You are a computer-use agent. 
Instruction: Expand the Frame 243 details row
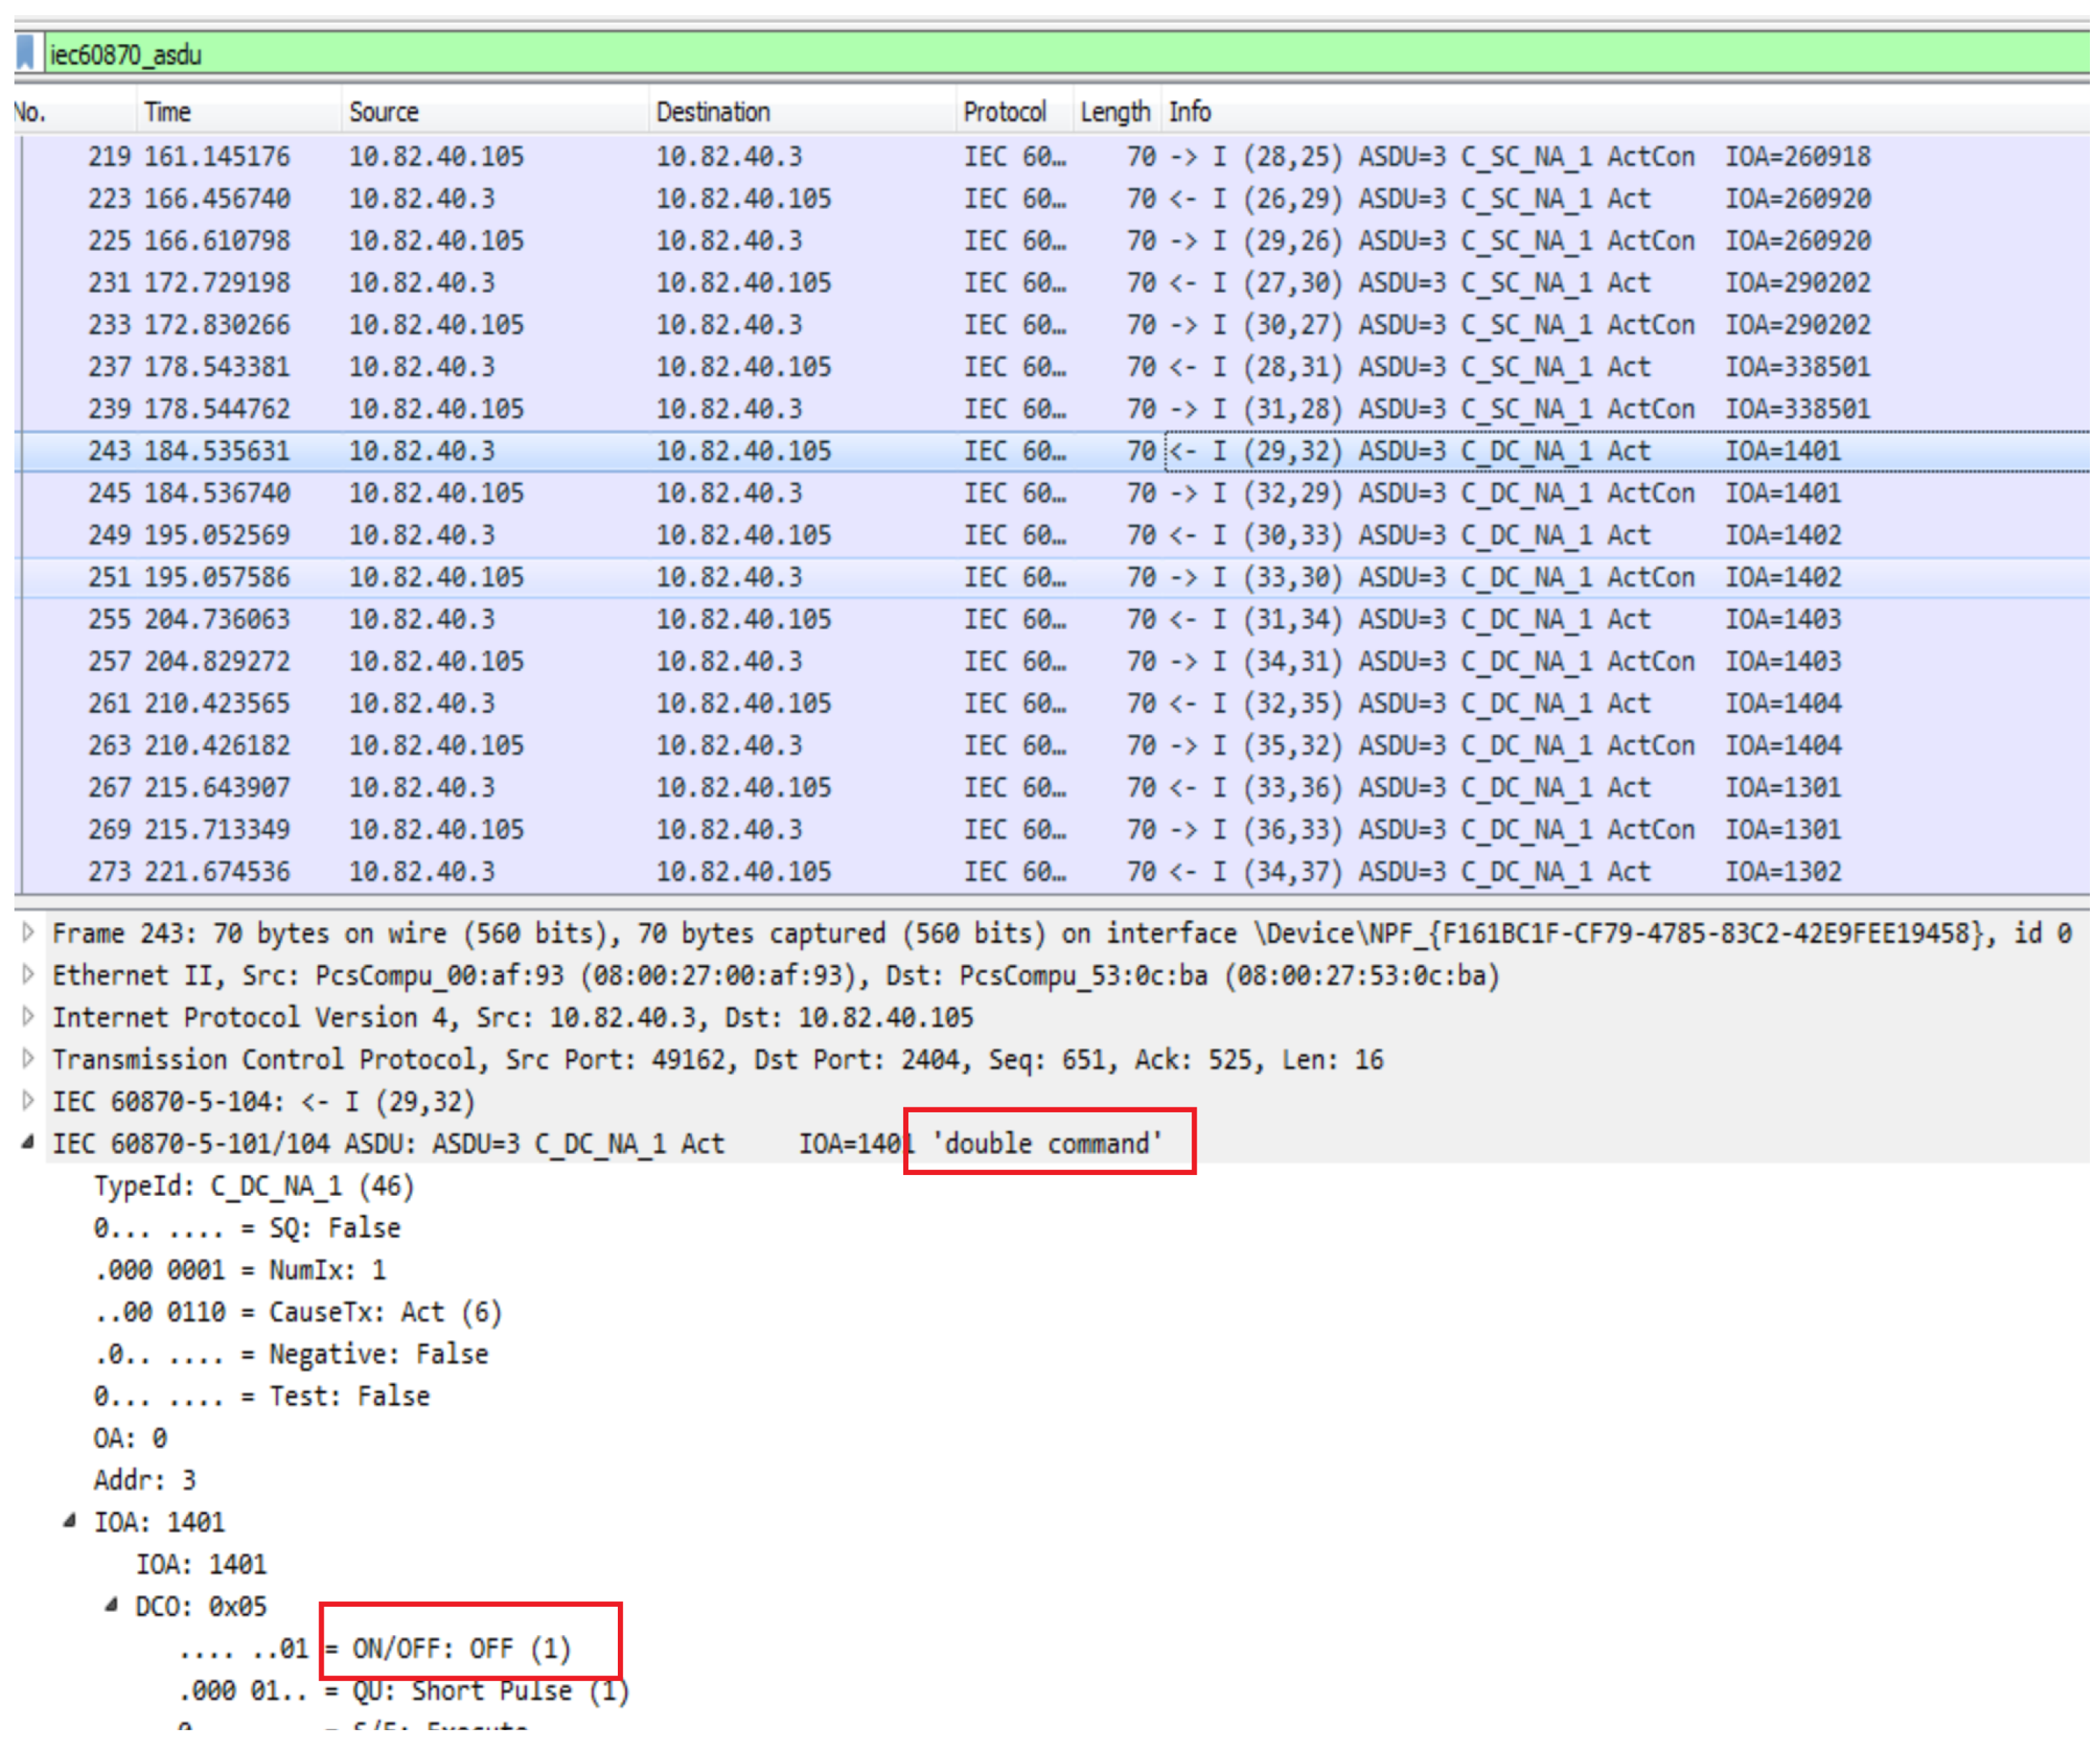[x=28, y=933]
